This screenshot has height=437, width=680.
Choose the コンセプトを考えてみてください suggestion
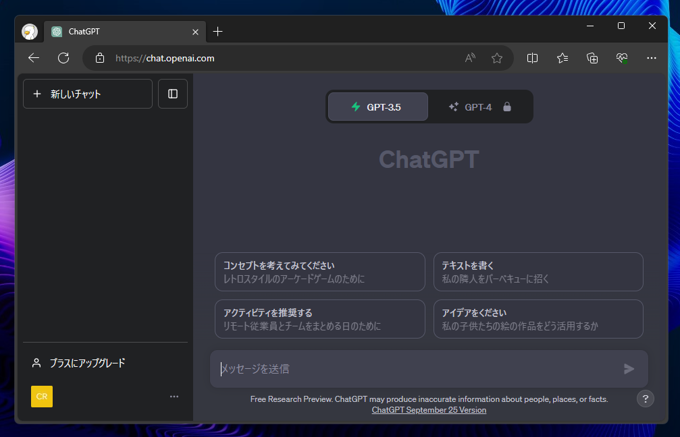(320, 272)
